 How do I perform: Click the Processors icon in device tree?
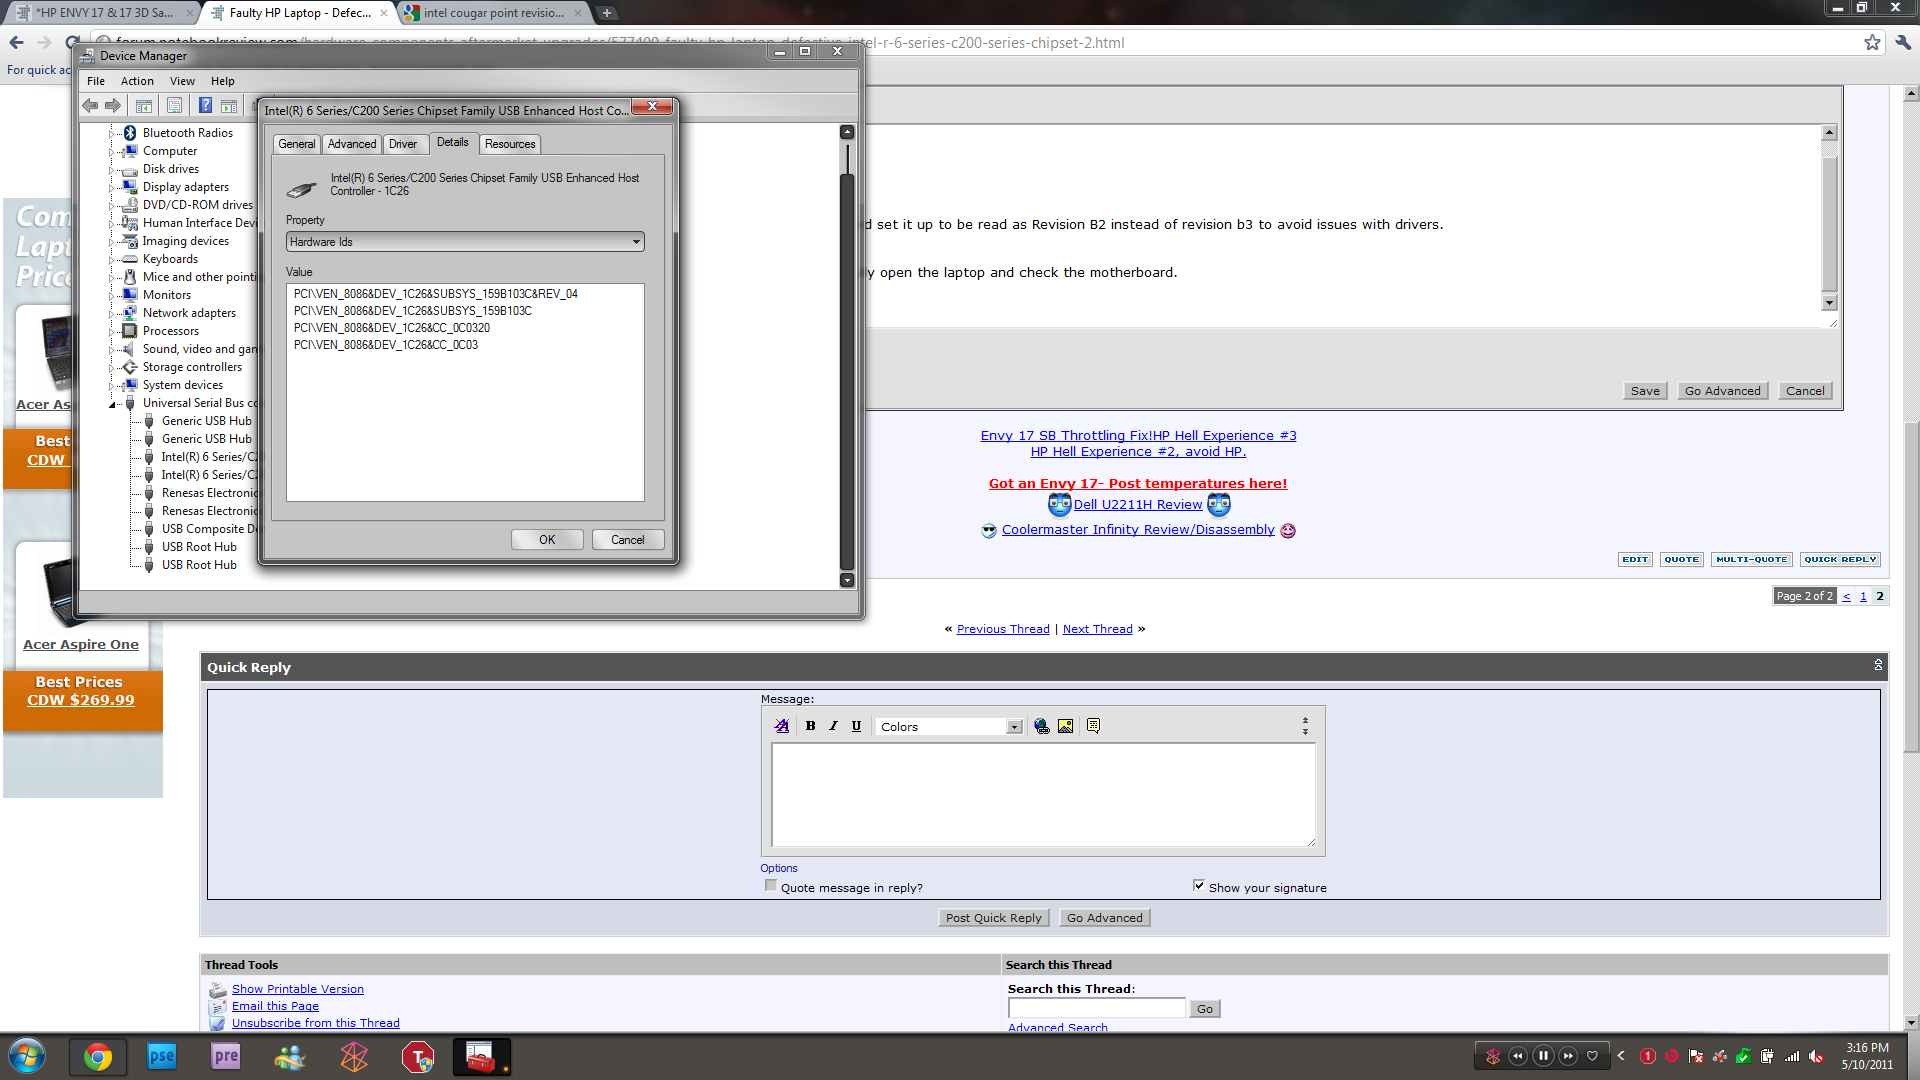click(130, 331)
